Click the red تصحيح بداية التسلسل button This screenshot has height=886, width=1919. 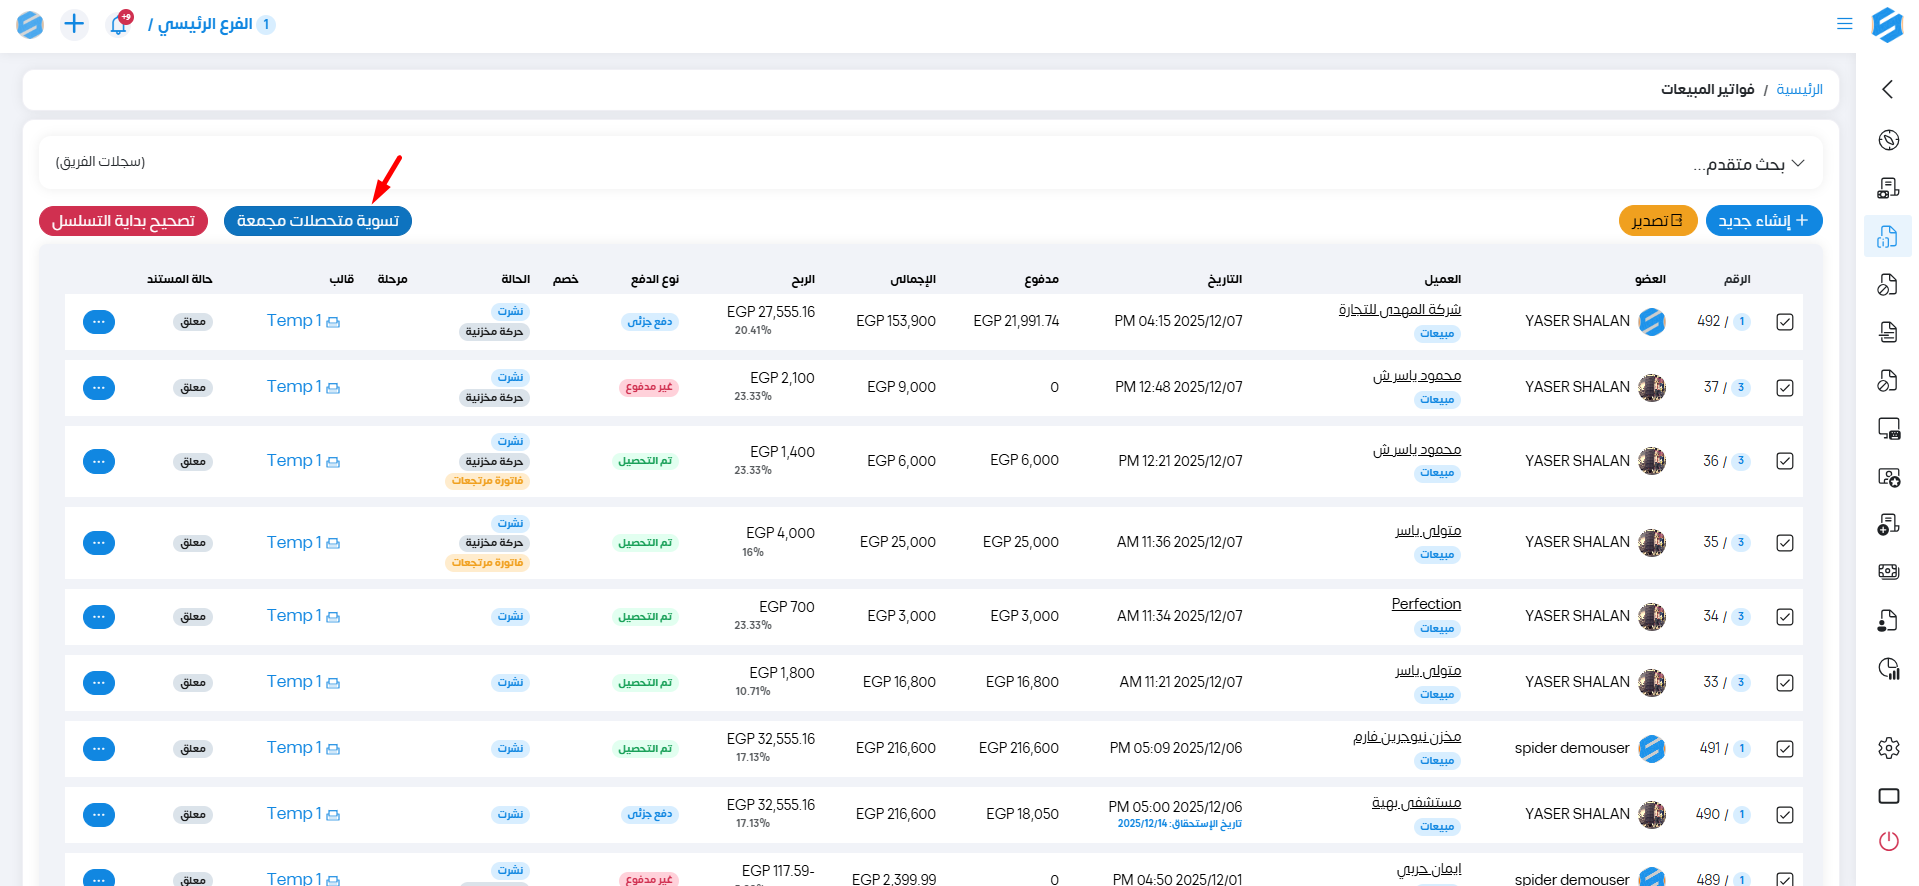123,221
